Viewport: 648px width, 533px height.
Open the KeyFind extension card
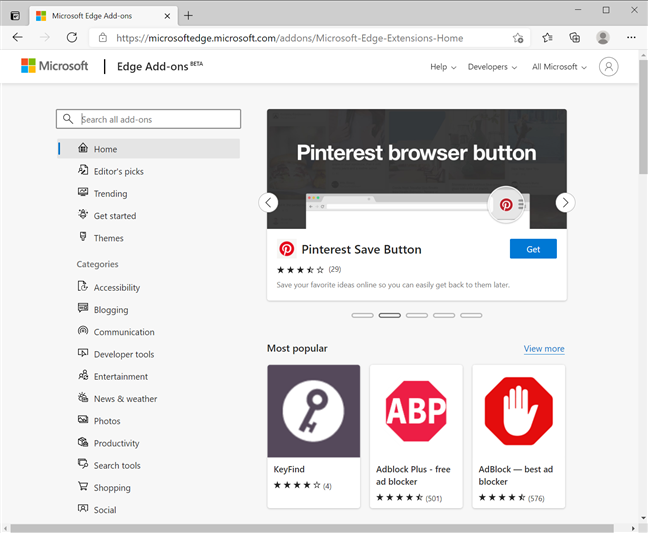tap(314, 436)
